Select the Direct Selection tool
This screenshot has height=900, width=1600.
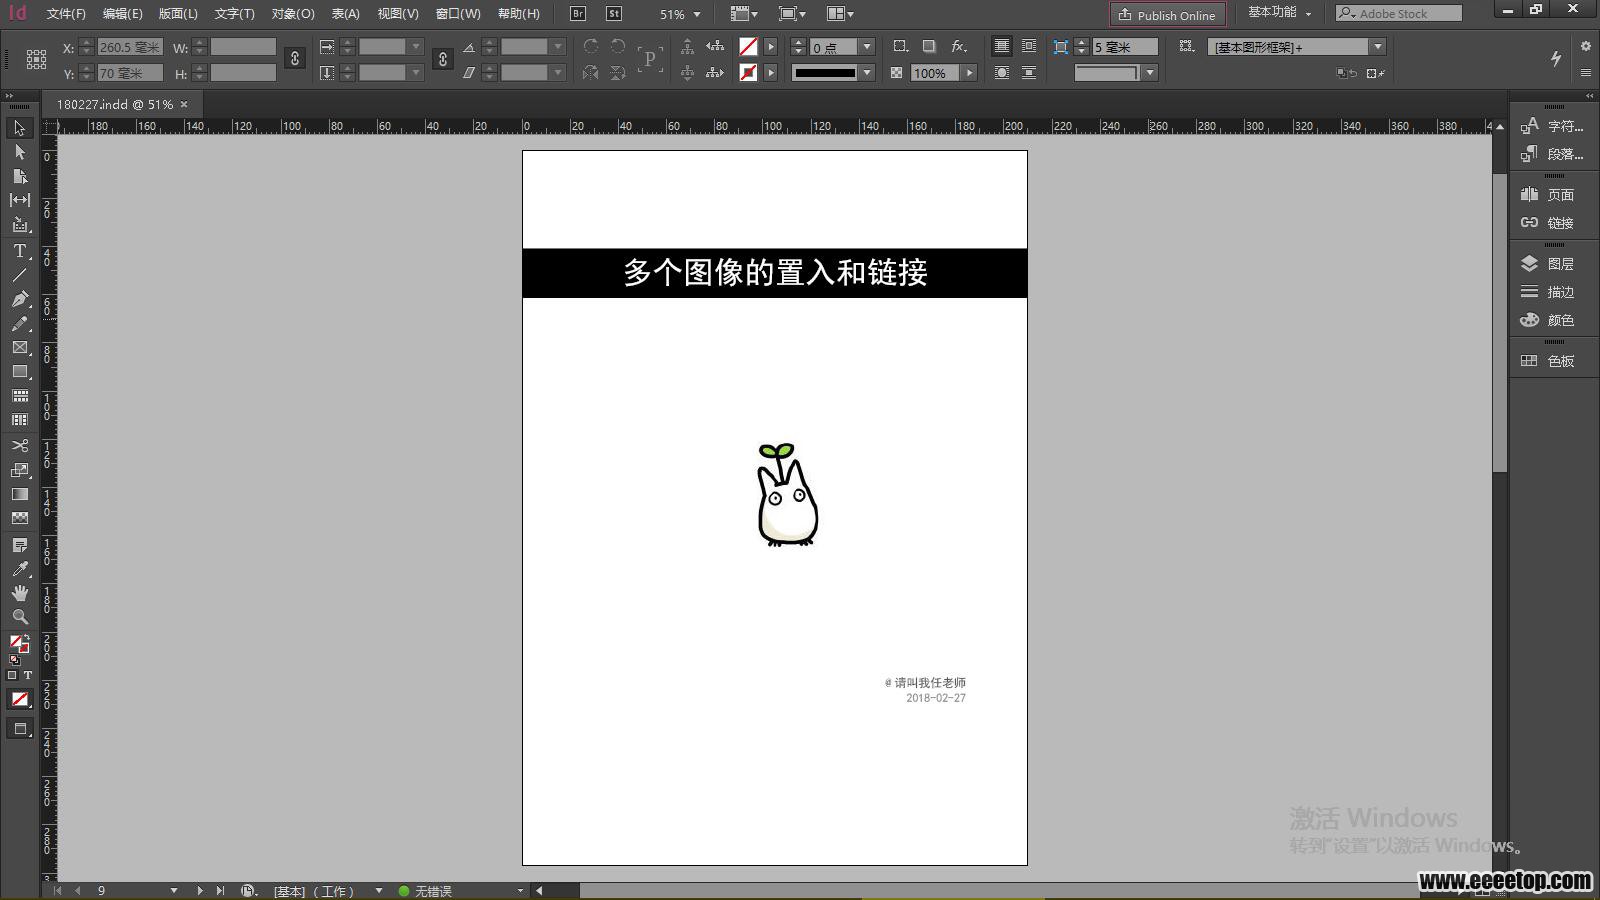coord(19,152)
